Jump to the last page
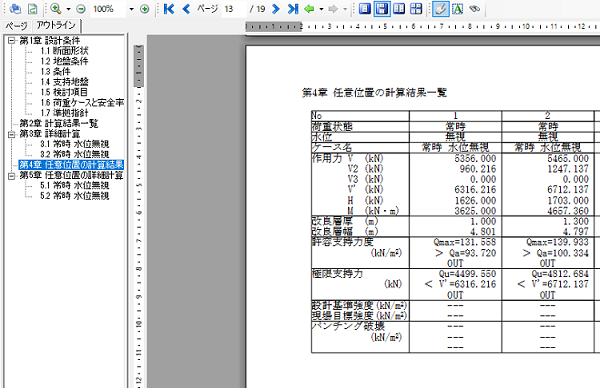This screenshot has width=600, height=388. point(293,9)
